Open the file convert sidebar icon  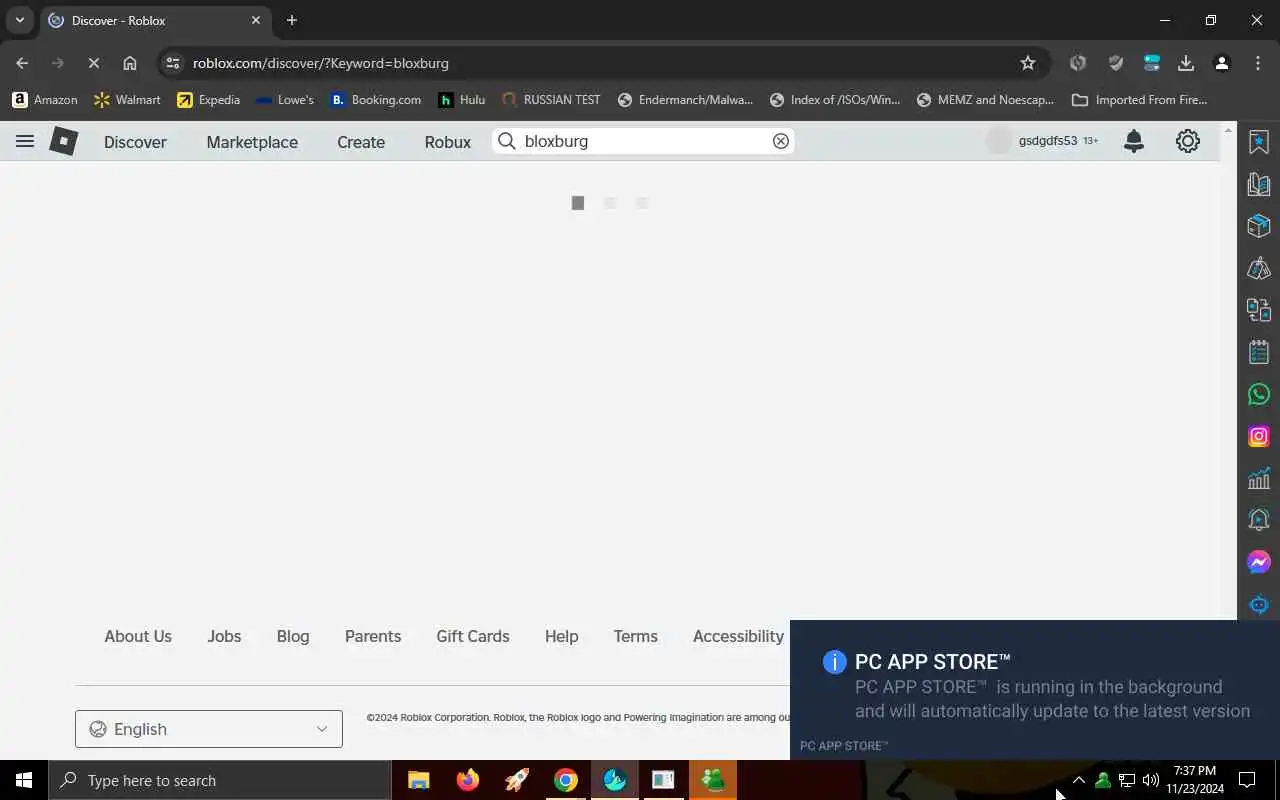click(x=1259, y=310)
